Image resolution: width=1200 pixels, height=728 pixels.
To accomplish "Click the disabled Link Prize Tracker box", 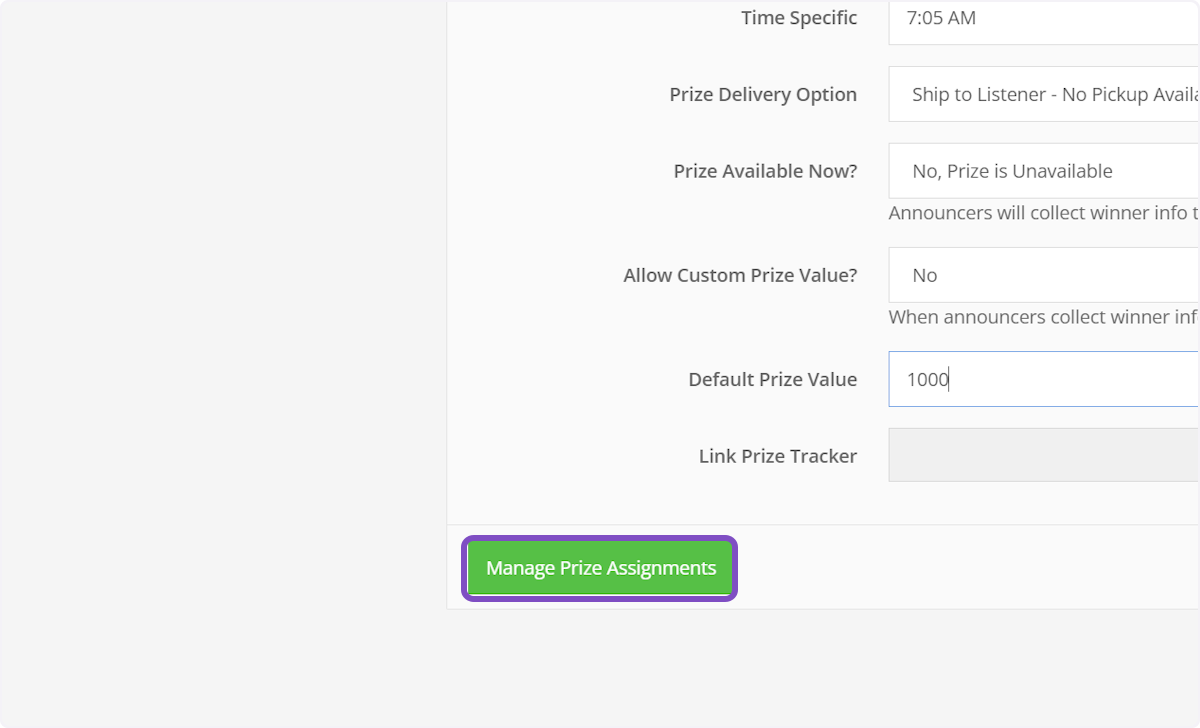I will click(1040, 455).
